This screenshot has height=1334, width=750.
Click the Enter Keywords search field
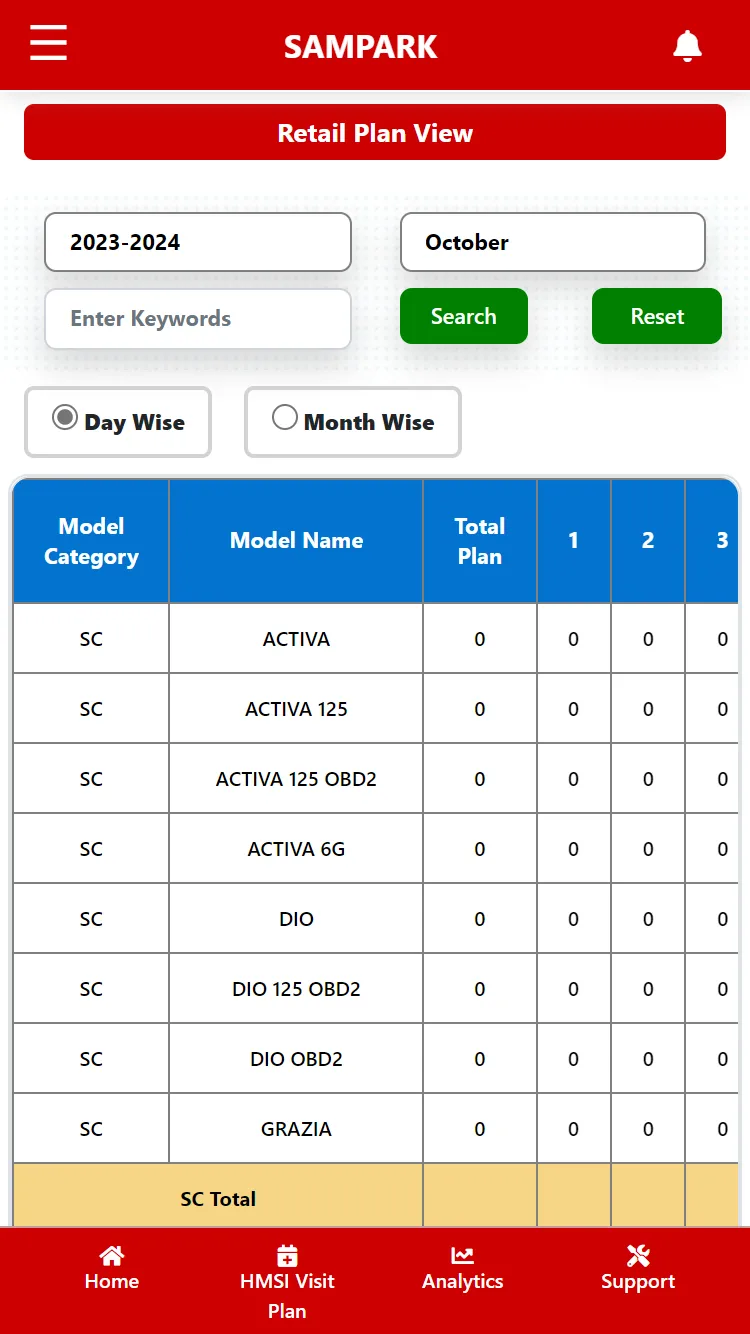point(198,319)
